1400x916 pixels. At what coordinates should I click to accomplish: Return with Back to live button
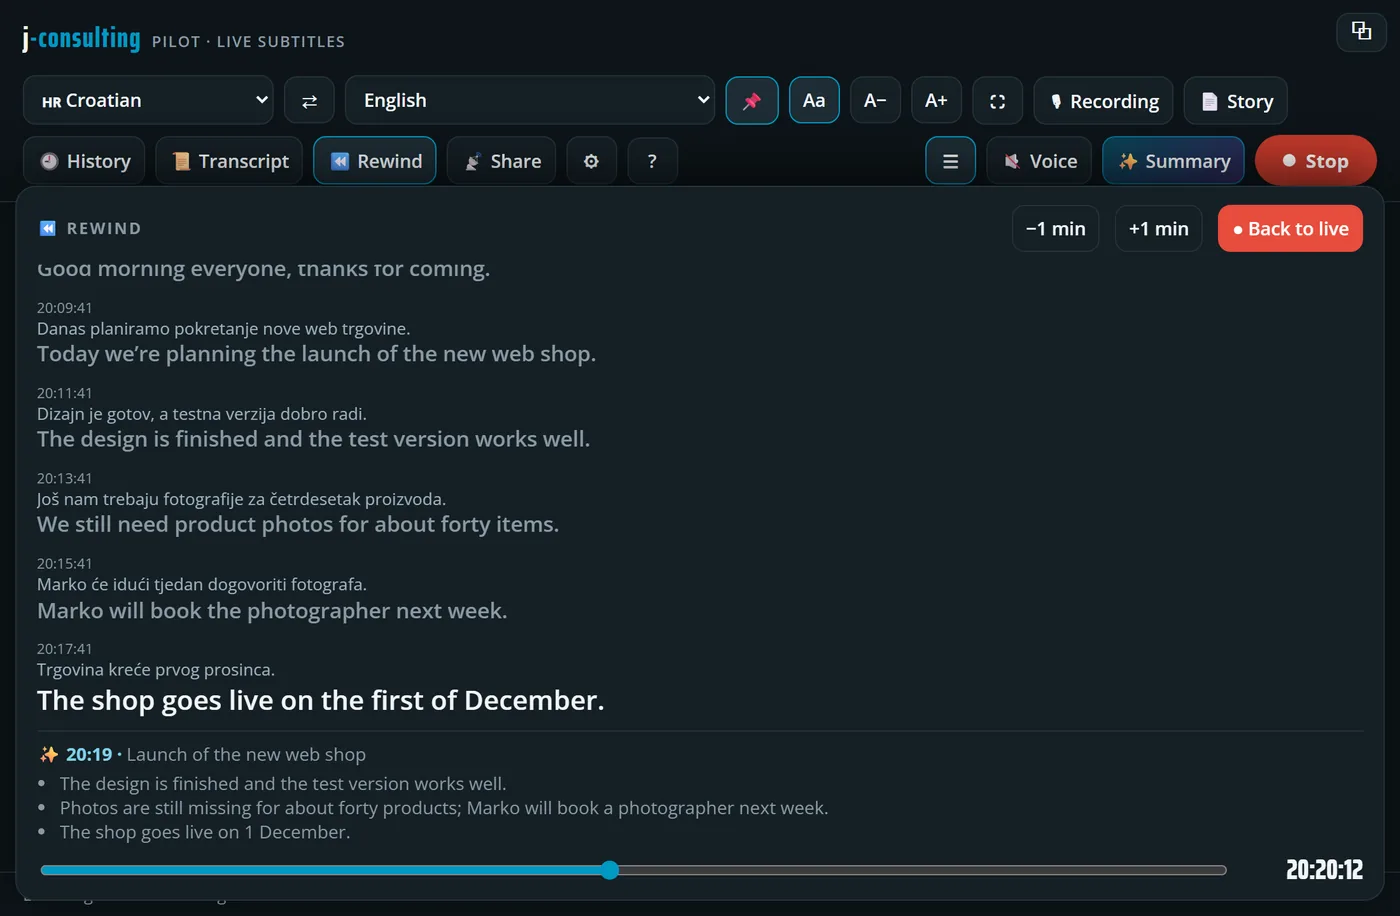coord(1290,228)
